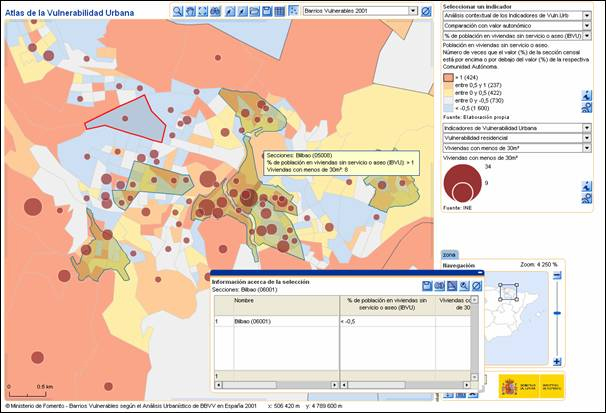This screenshot has width=606, height=413.
Task: Click the Ministerio de Fomento copyright text
Action: 131,406
